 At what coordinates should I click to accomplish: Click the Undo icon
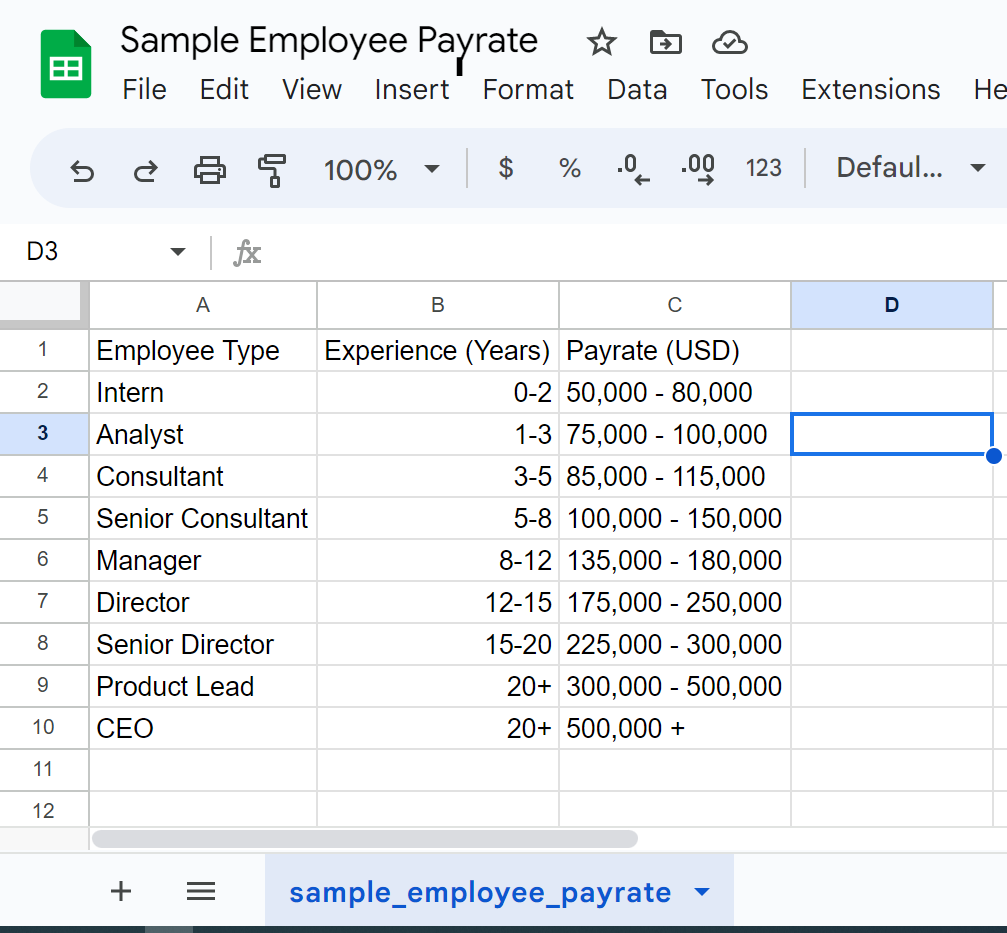(81, 170)
